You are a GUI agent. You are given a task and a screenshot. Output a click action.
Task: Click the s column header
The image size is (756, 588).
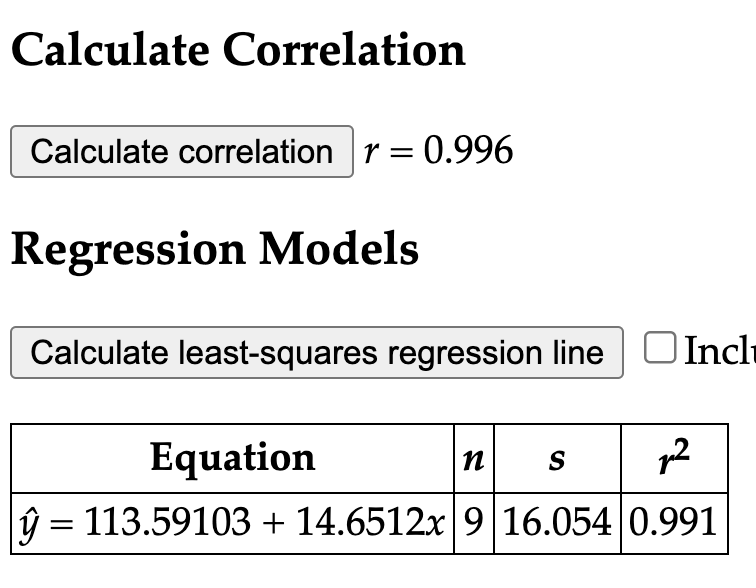tap(558, 458)
